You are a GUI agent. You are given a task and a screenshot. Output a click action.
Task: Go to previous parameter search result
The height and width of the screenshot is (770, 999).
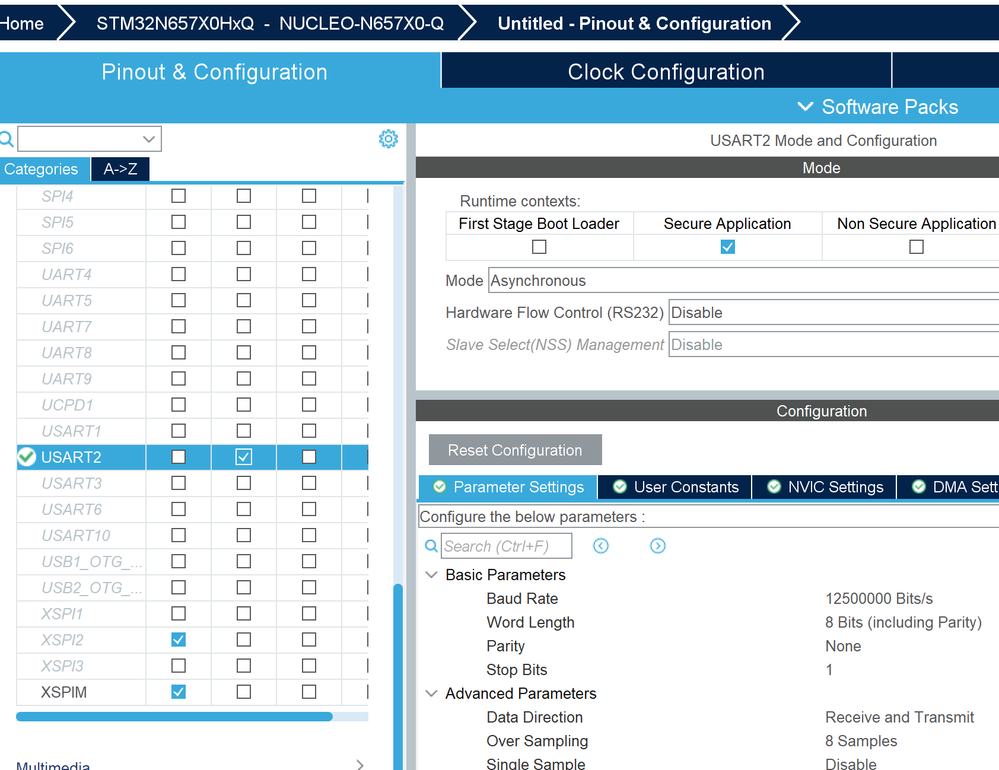click(x=601, y=546)
